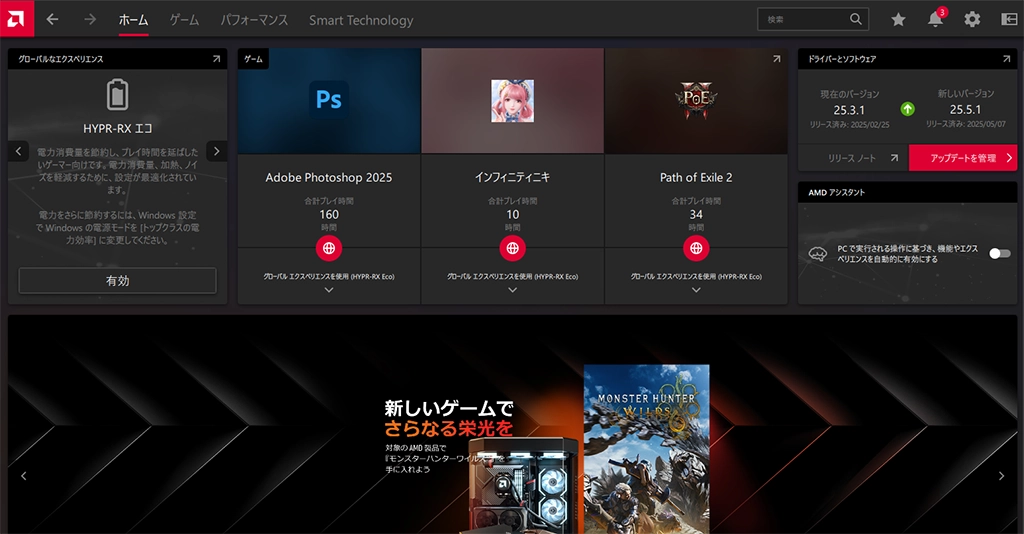Click globe icon under インフィニティニキ

(513, 248)
